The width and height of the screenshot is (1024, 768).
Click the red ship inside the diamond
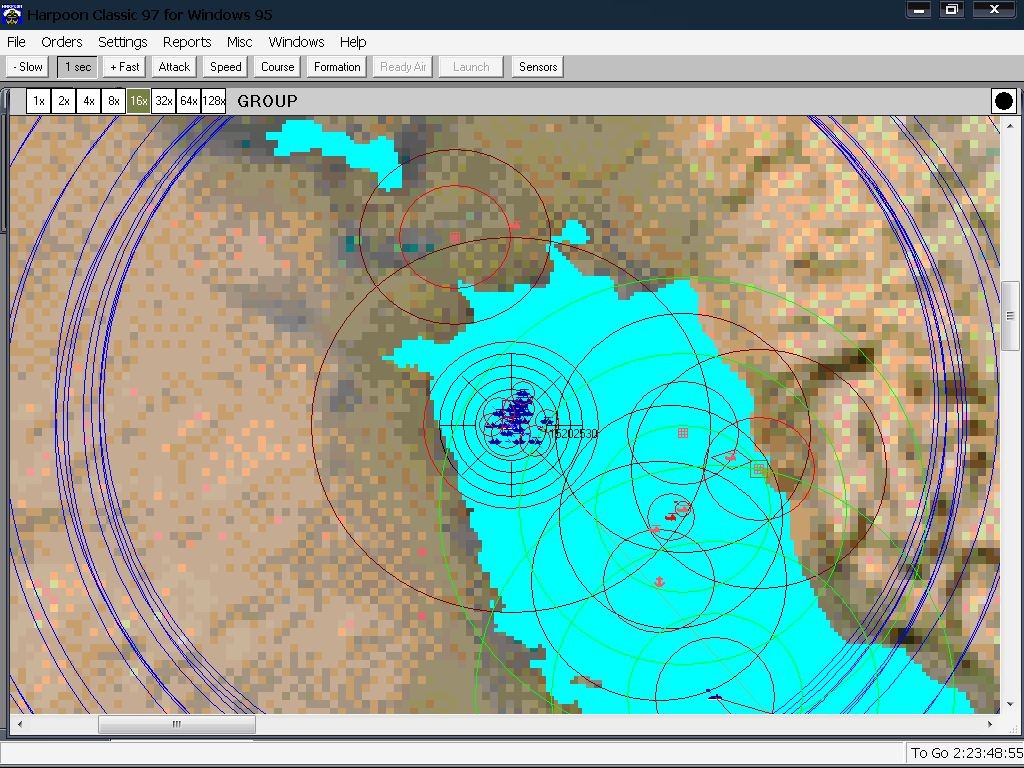[730, 457]
